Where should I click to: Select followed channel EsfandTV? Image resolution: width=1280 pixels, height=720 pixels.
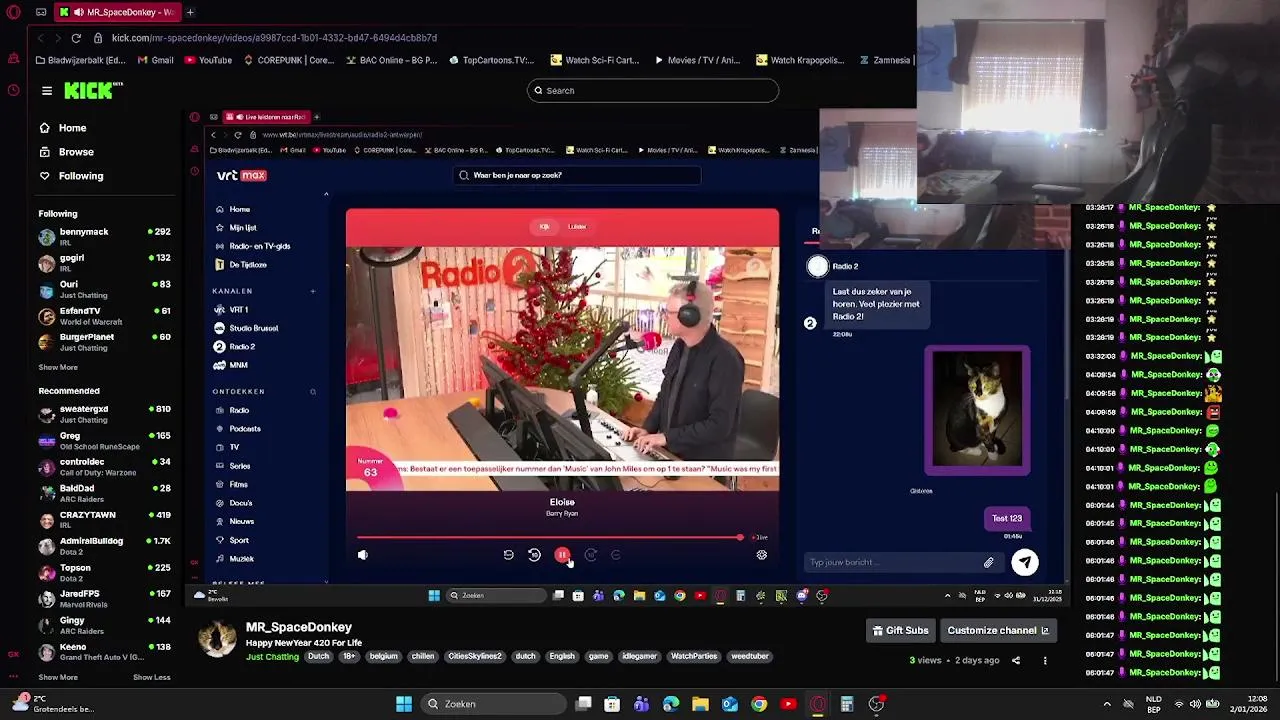click(x=104, y=316)
